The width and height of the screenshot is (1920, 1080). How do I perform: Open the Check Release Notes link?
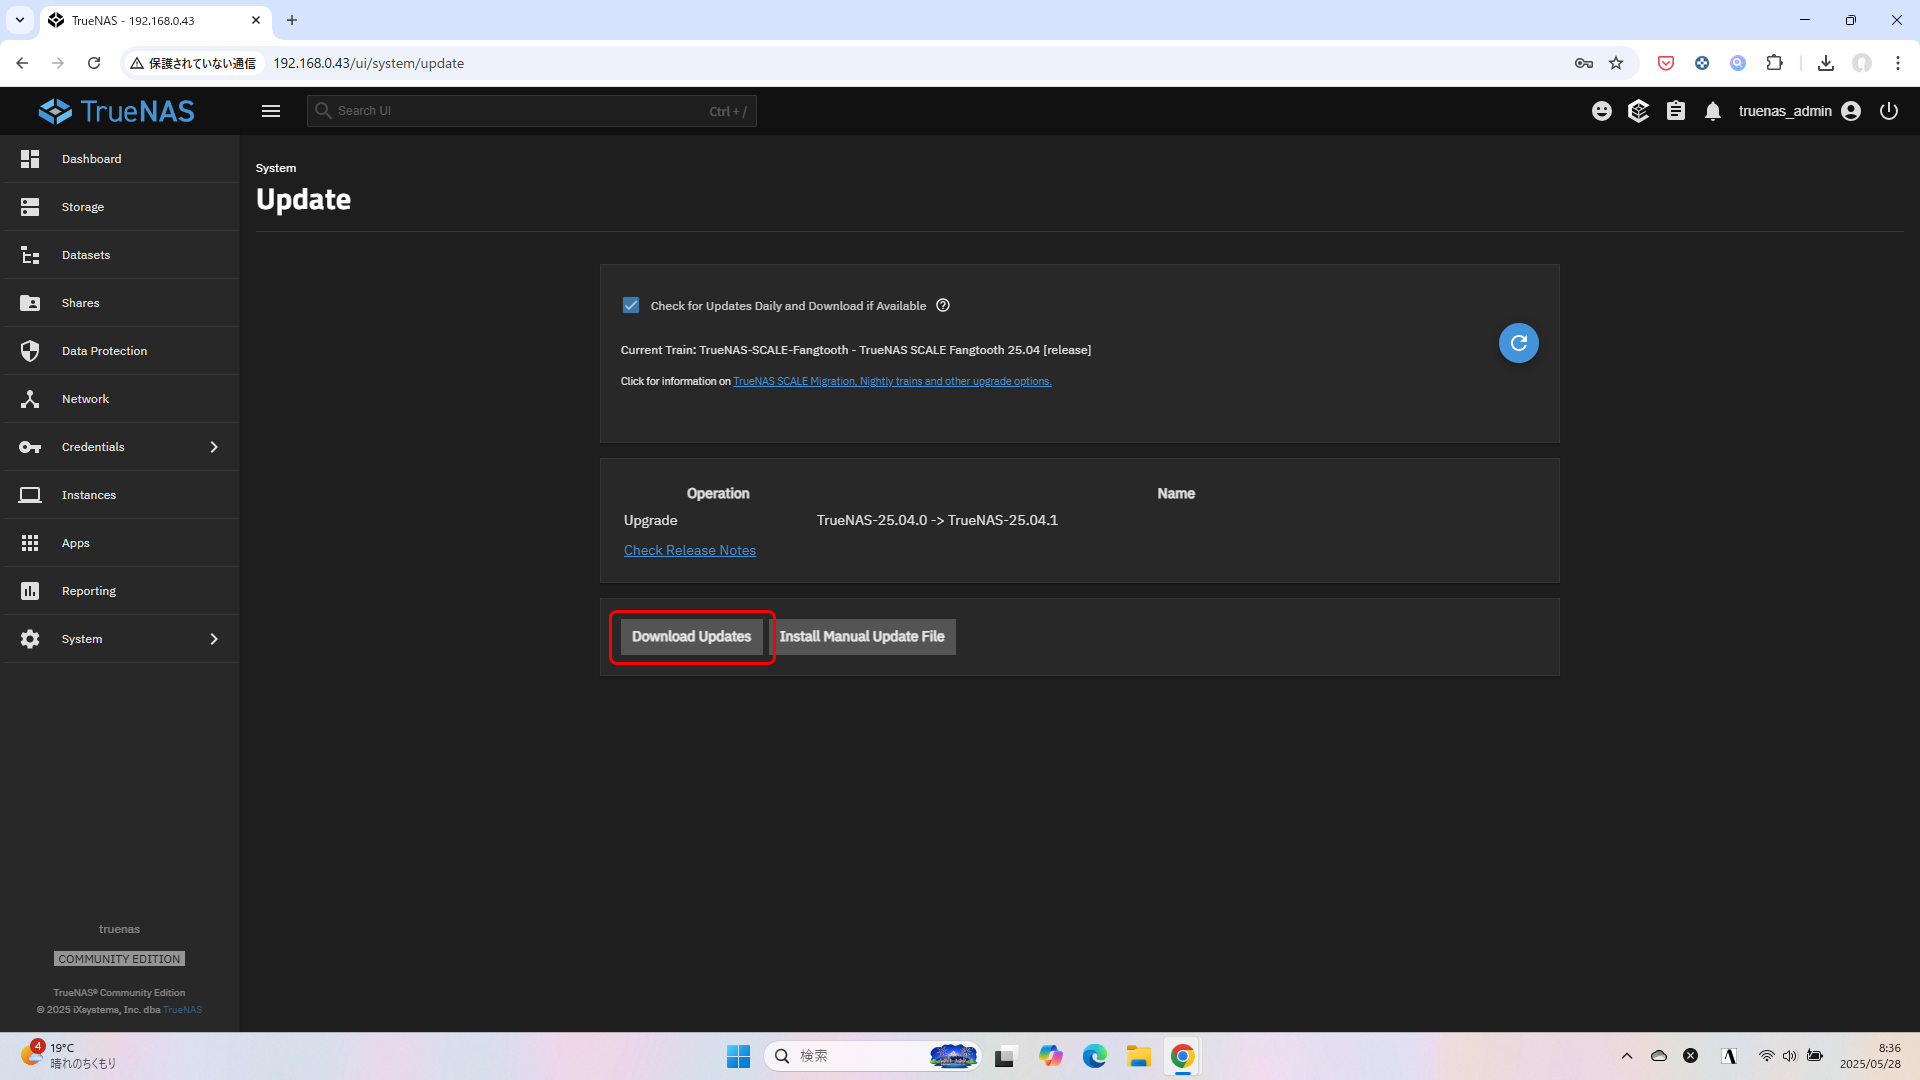pyautogui.click(x=690, y=551)
